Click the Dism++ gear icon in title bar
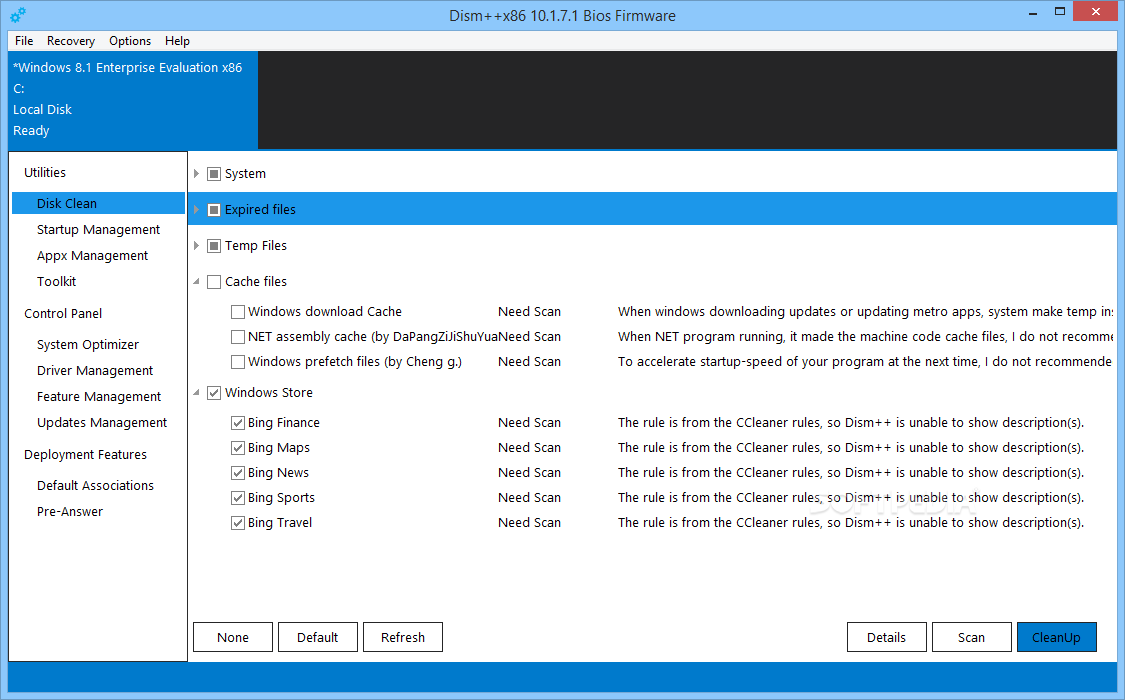 pos(18,14)
